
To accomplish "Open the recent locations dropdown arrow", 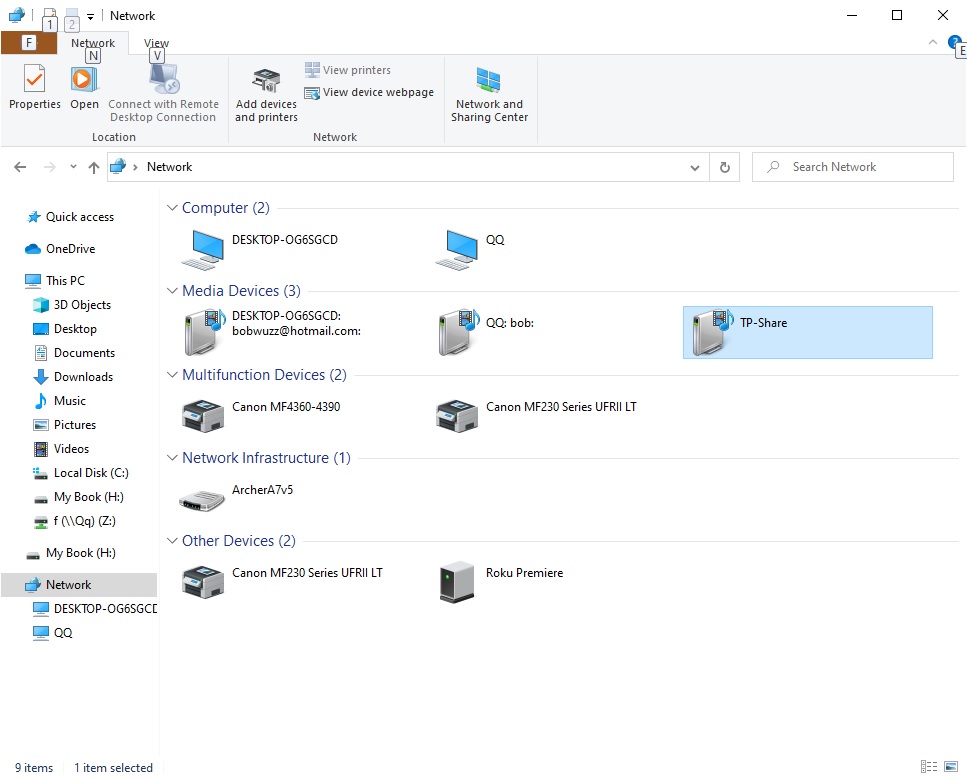I will click(x=73, y=168).
